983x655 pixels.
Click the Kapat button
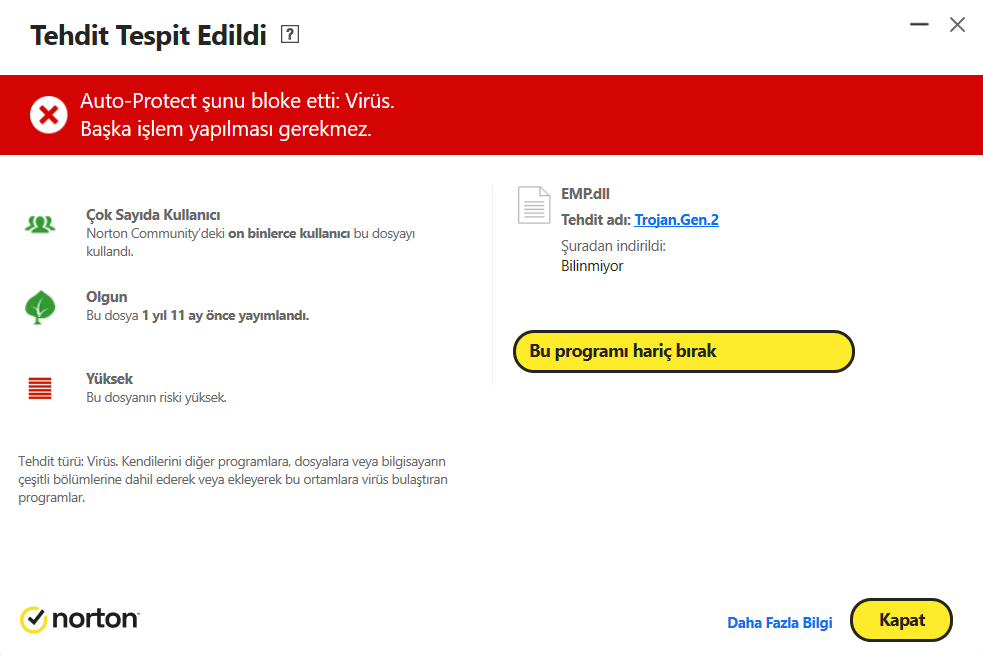pyautogui.click(x=902, y=620)
